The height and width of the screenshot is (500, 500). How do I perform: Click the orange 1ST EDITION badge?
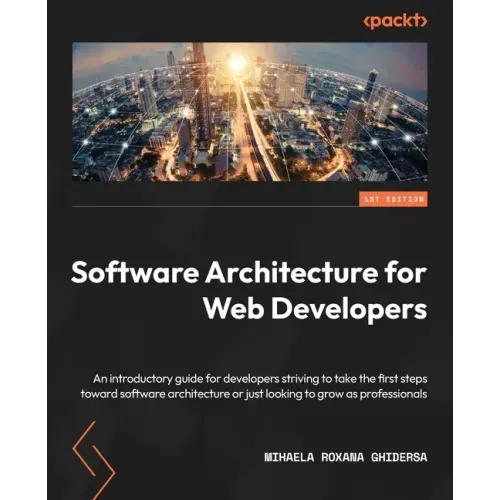pos(393,199)
